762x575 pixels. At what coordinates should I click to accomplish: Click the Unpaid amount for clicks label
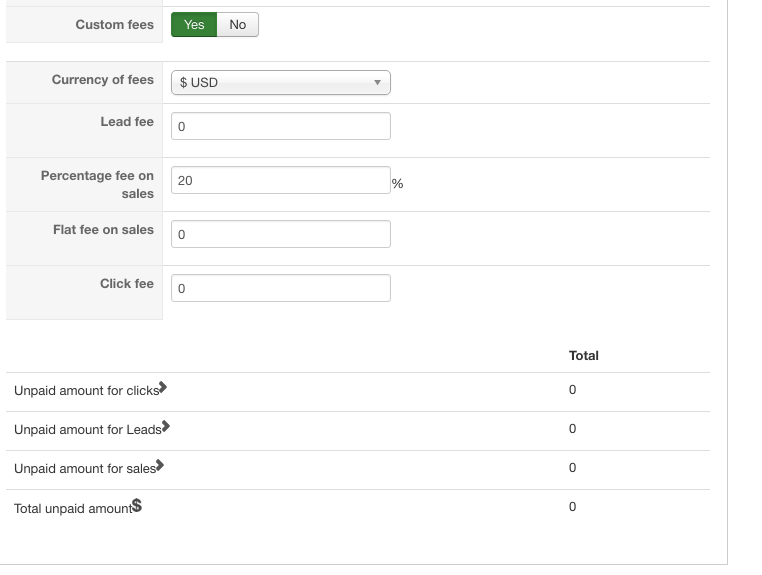[86, 391]
